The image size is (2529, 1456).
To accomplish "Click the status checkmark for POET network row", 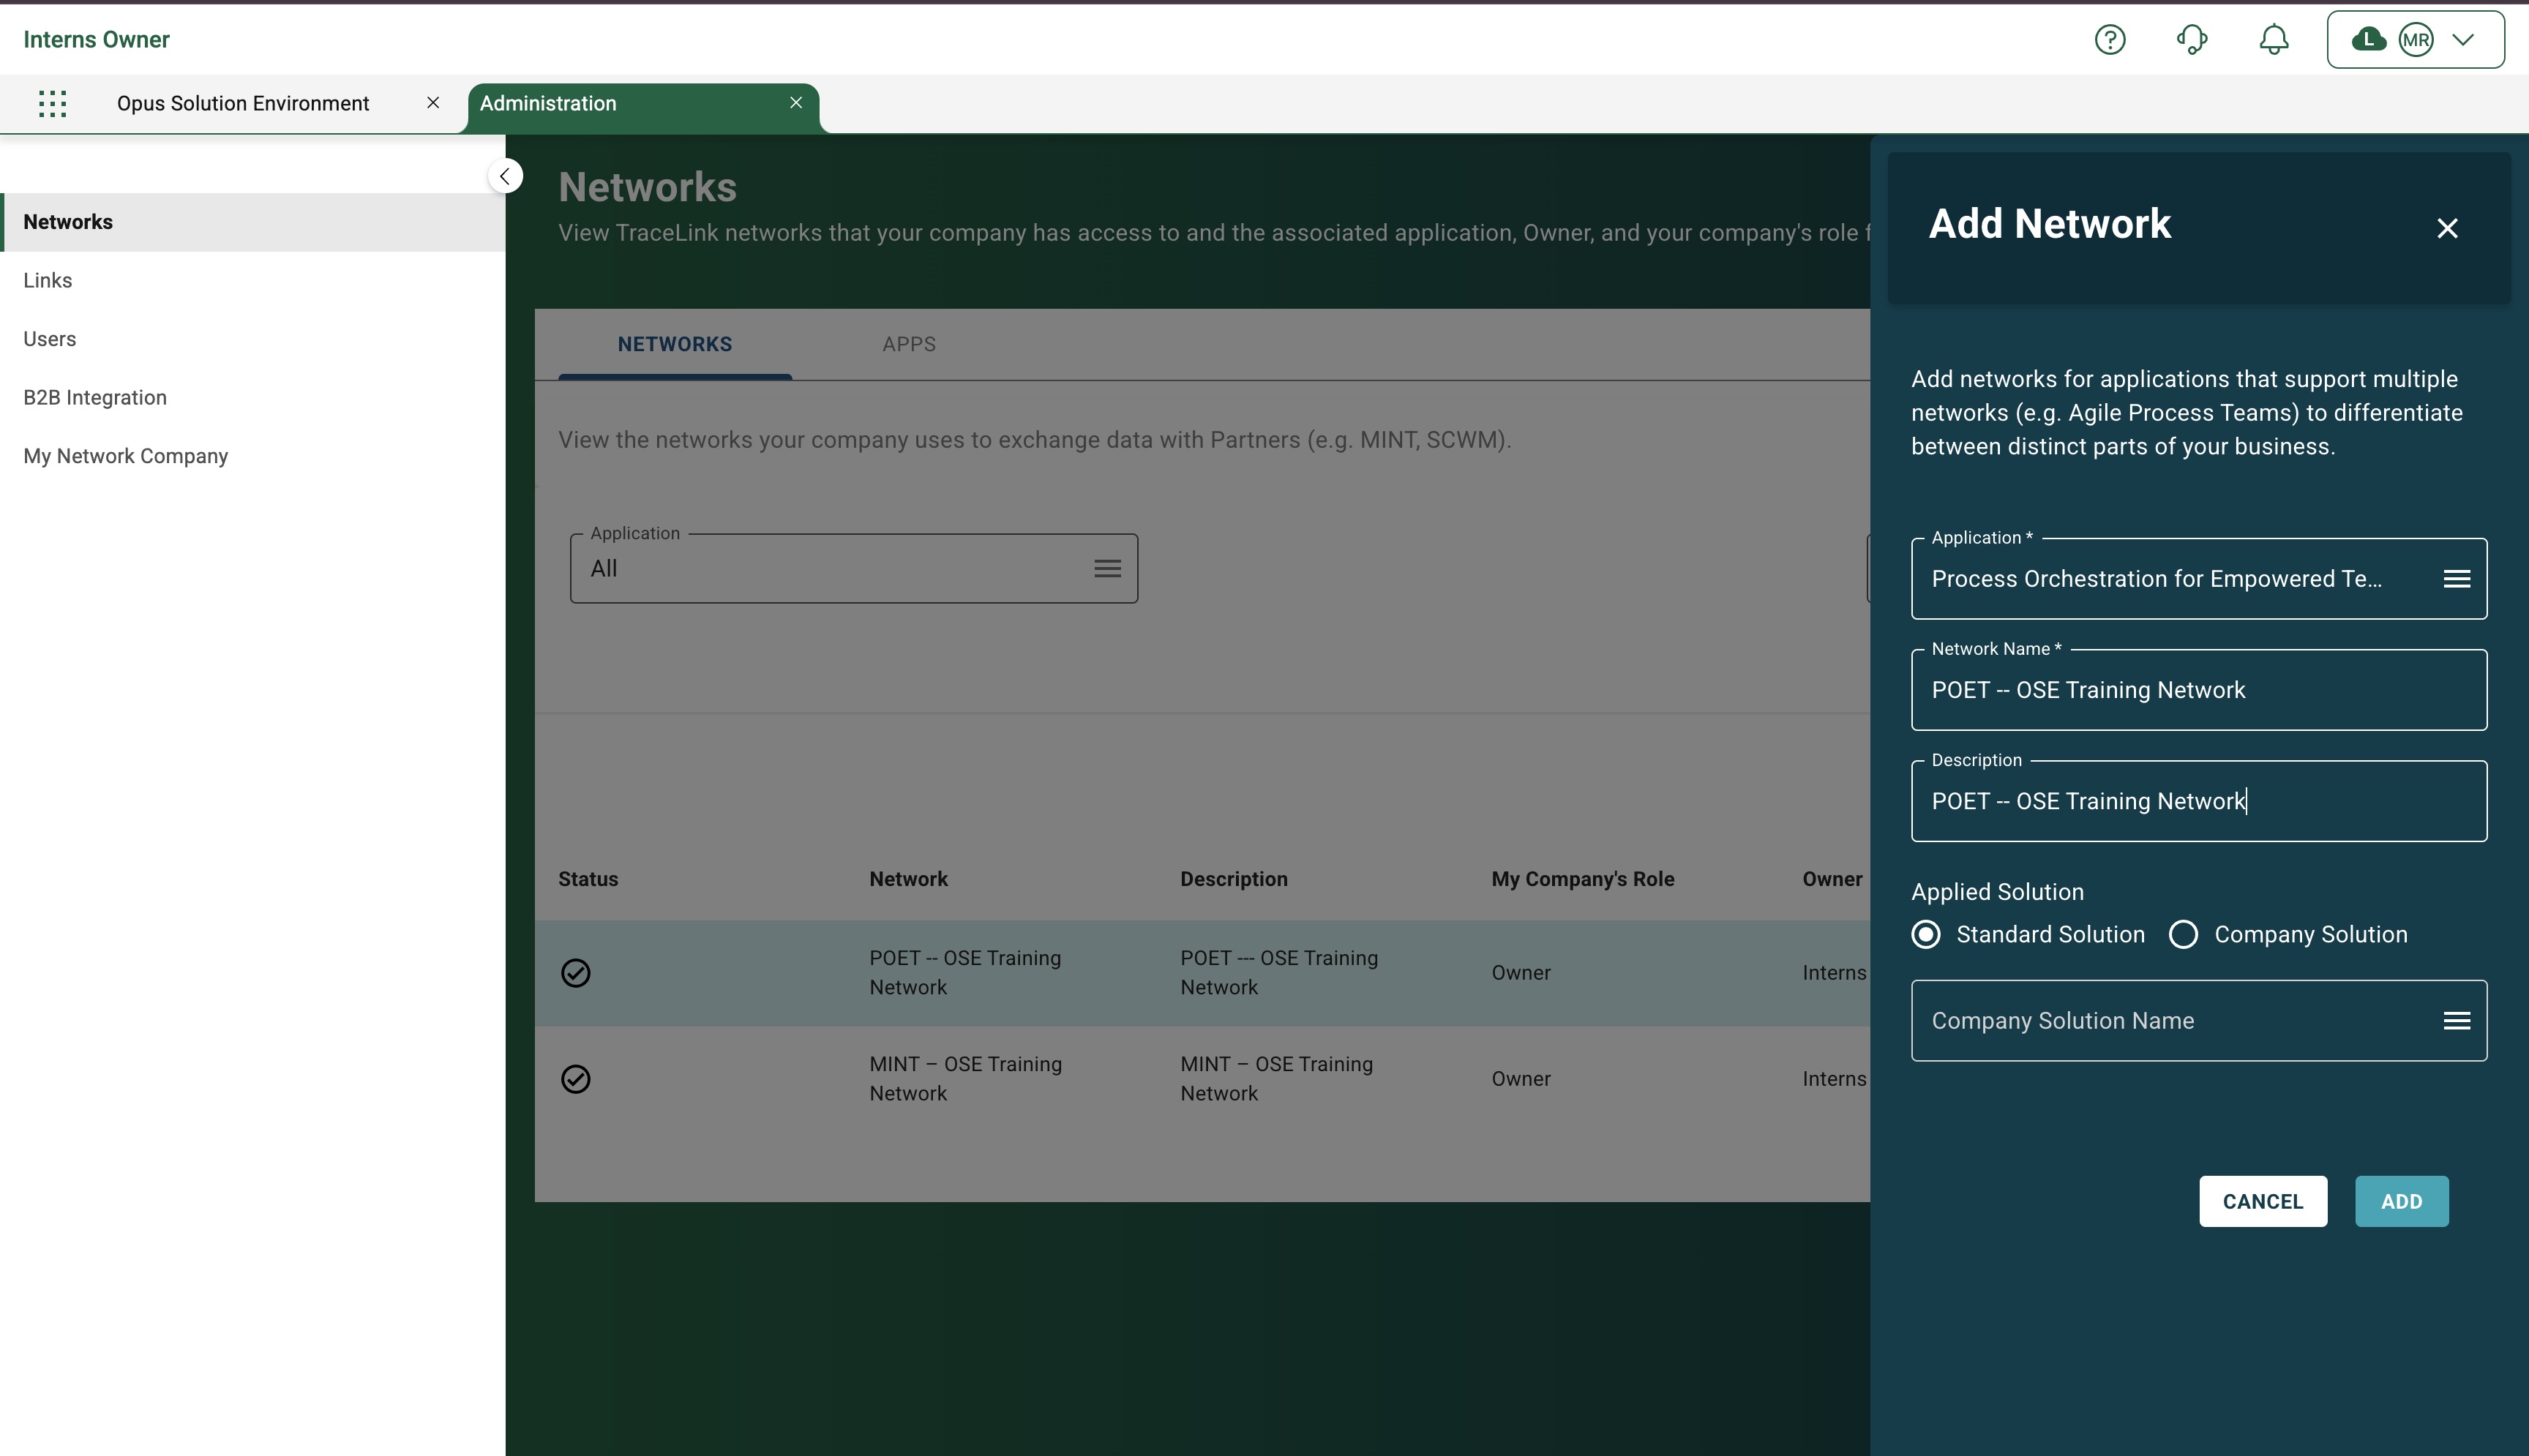I will click(575, 973).
